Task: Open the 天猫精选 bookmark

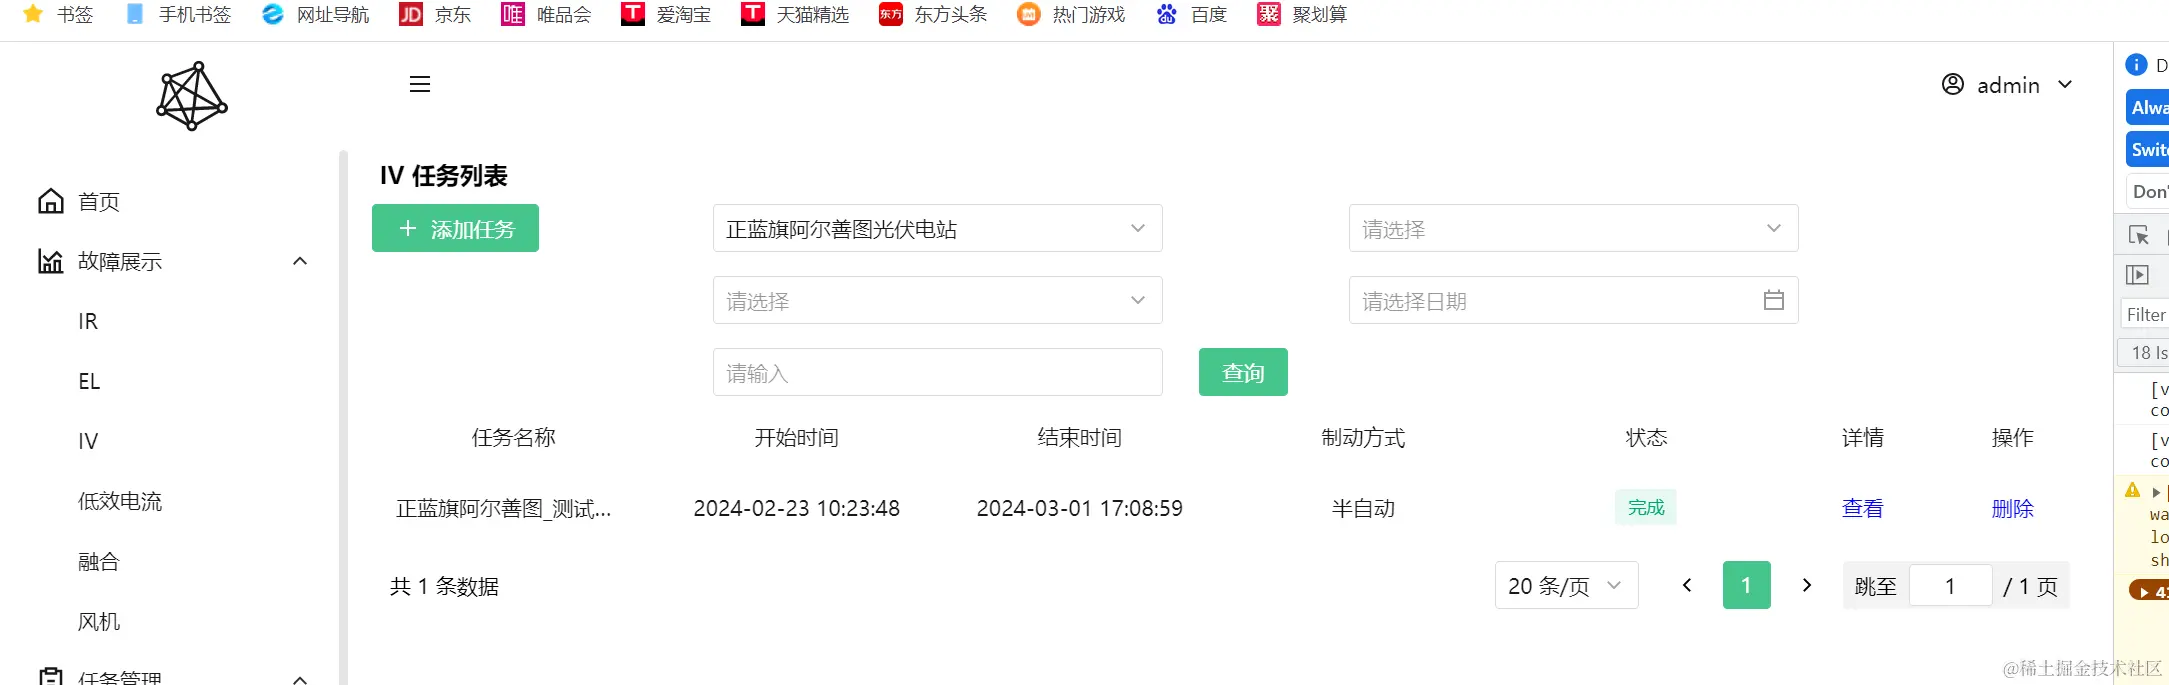Action: tap(795, 14)
